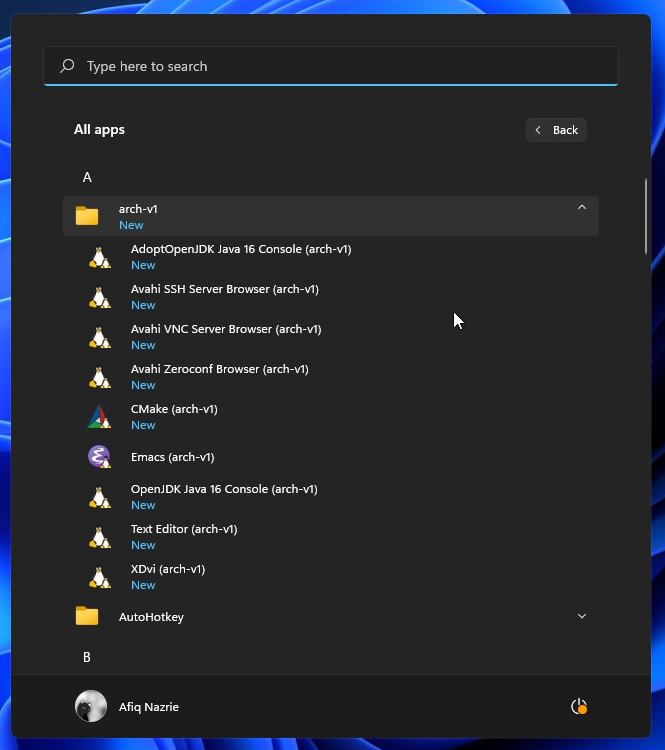Click the arch-v1 folder icon
Viewport: 665px width, 750px height.
(87, 216)
